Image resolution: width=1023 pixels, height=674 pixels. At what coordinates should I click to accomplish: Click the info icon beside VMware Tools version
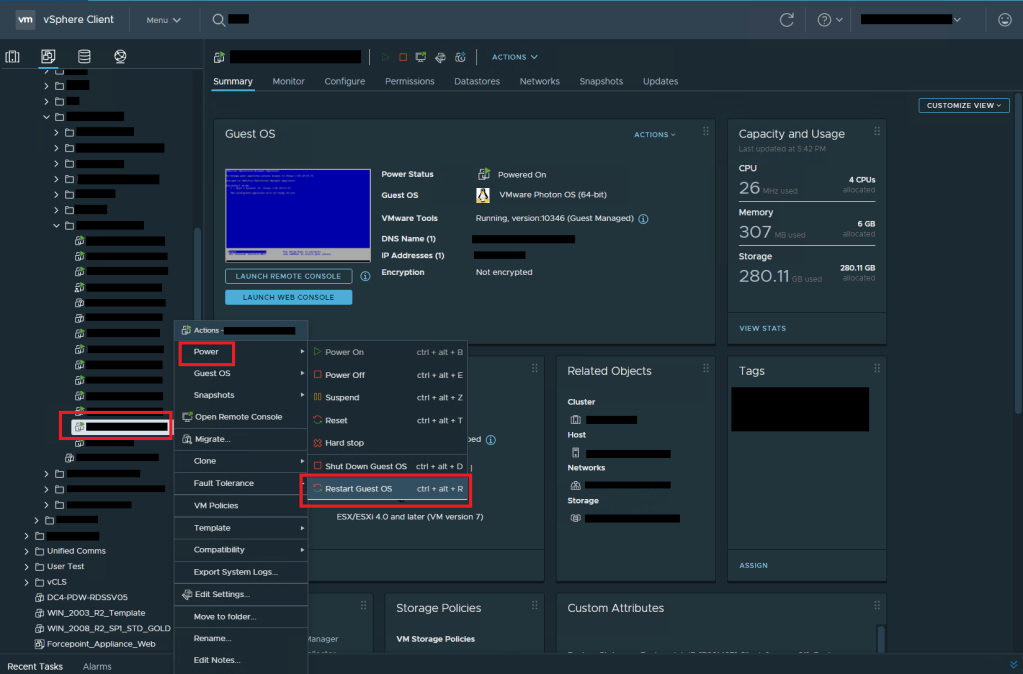(643, 218)
